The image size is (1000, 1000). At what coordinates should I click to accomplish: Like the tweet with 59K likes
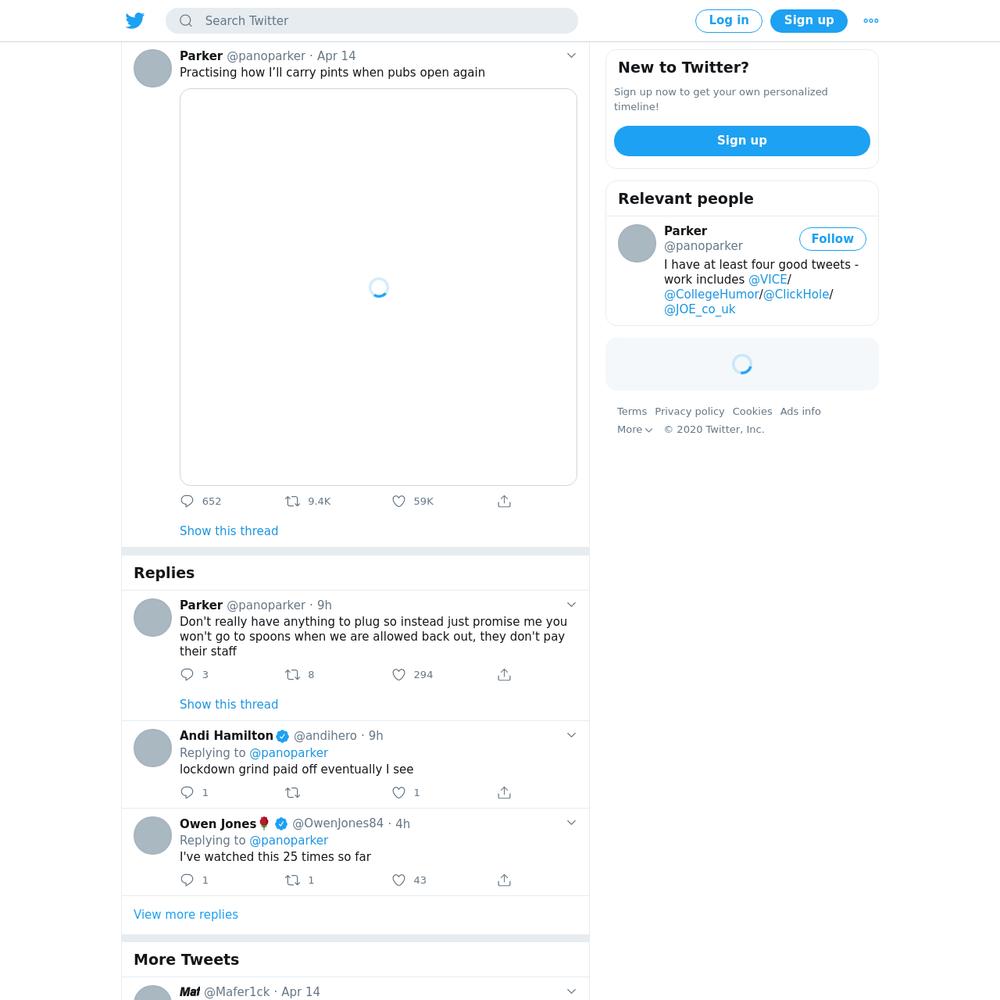pyautogui.click(x=399, y=501)
